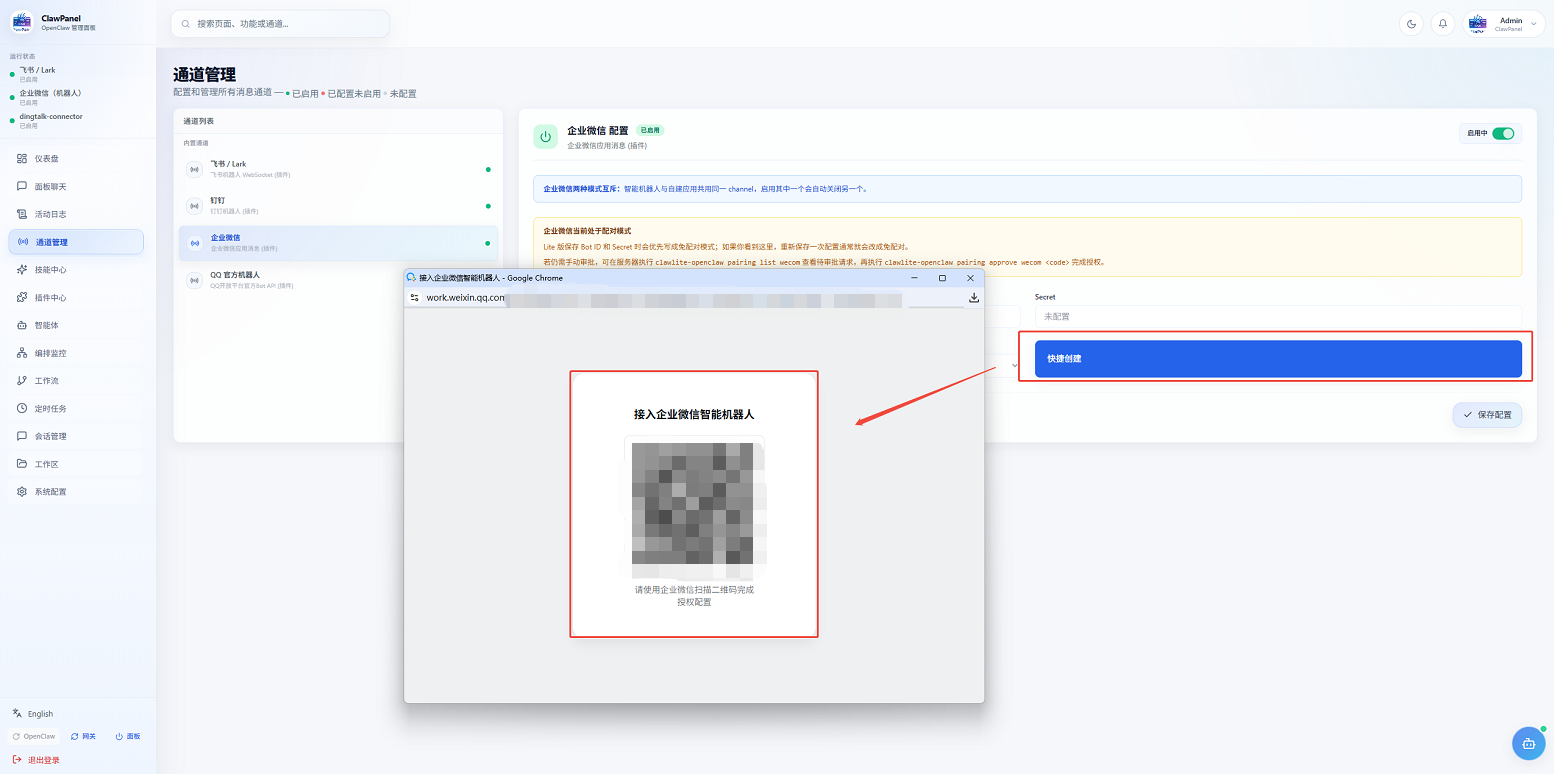Click the Admin avatar image
This screenshot has height=774, width=1554.
tap(1477, 24)
